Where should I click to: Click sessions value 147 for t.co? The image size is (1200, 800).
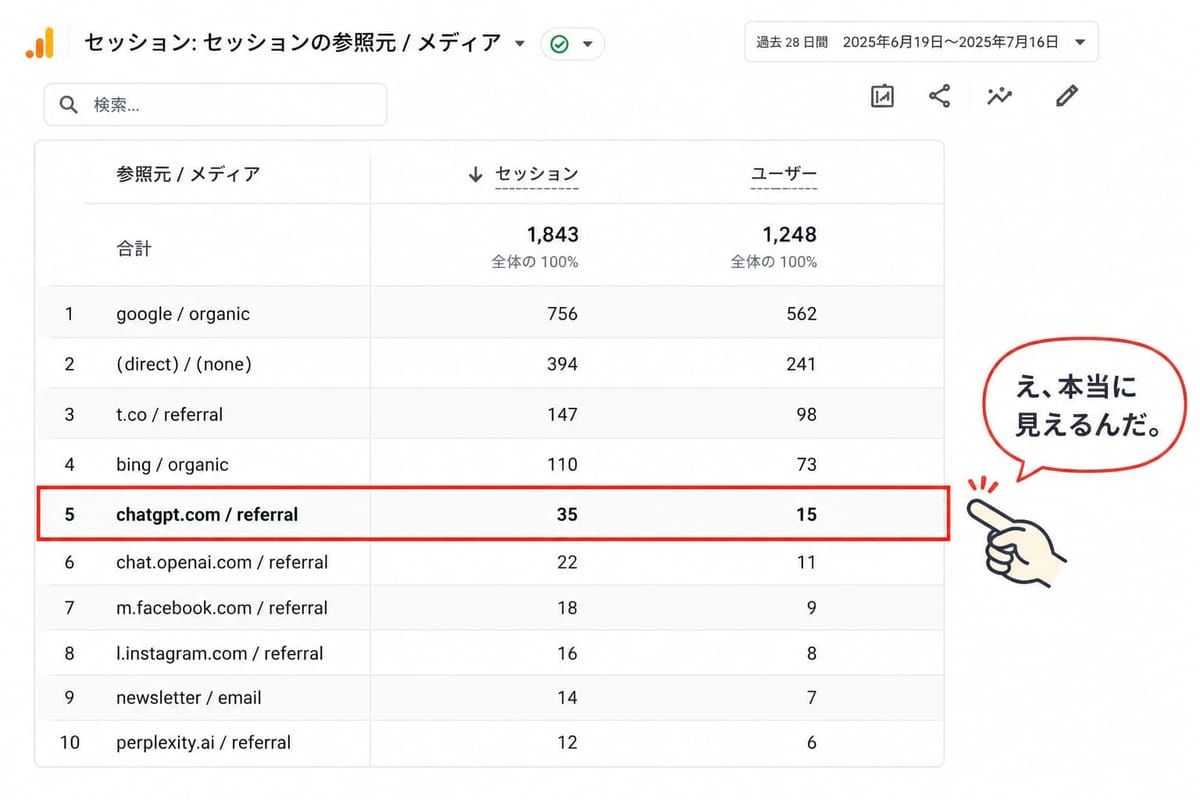[x=562, y=414]
